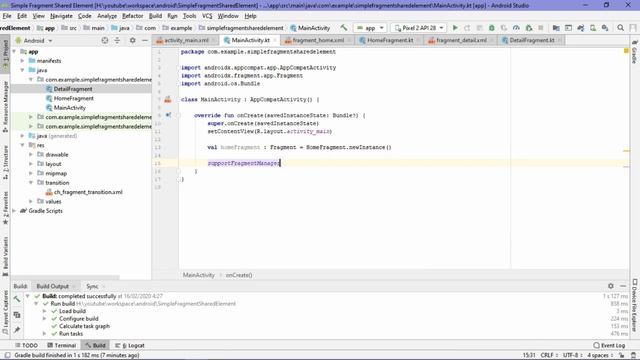Select HomeFragment in project tree
Image resolution: width=640 pixels, height=360 pixels.
click(73, 98)
